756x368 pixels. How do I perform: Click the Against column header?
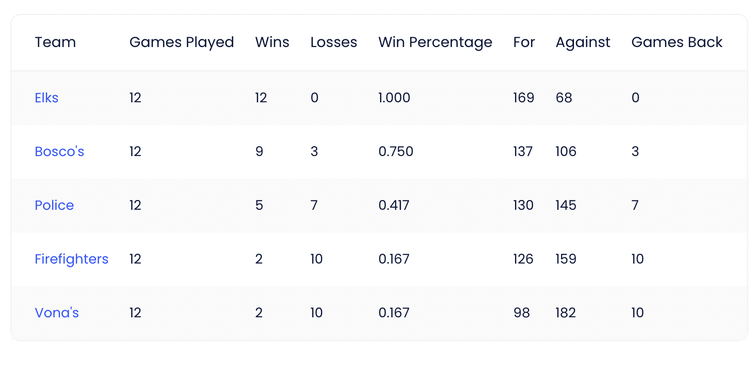583,42
